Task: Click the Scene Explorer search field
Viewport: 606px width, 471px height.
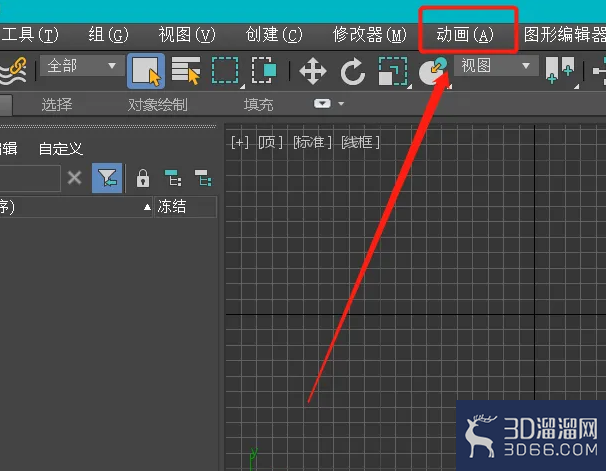Action: click(30, 178)
